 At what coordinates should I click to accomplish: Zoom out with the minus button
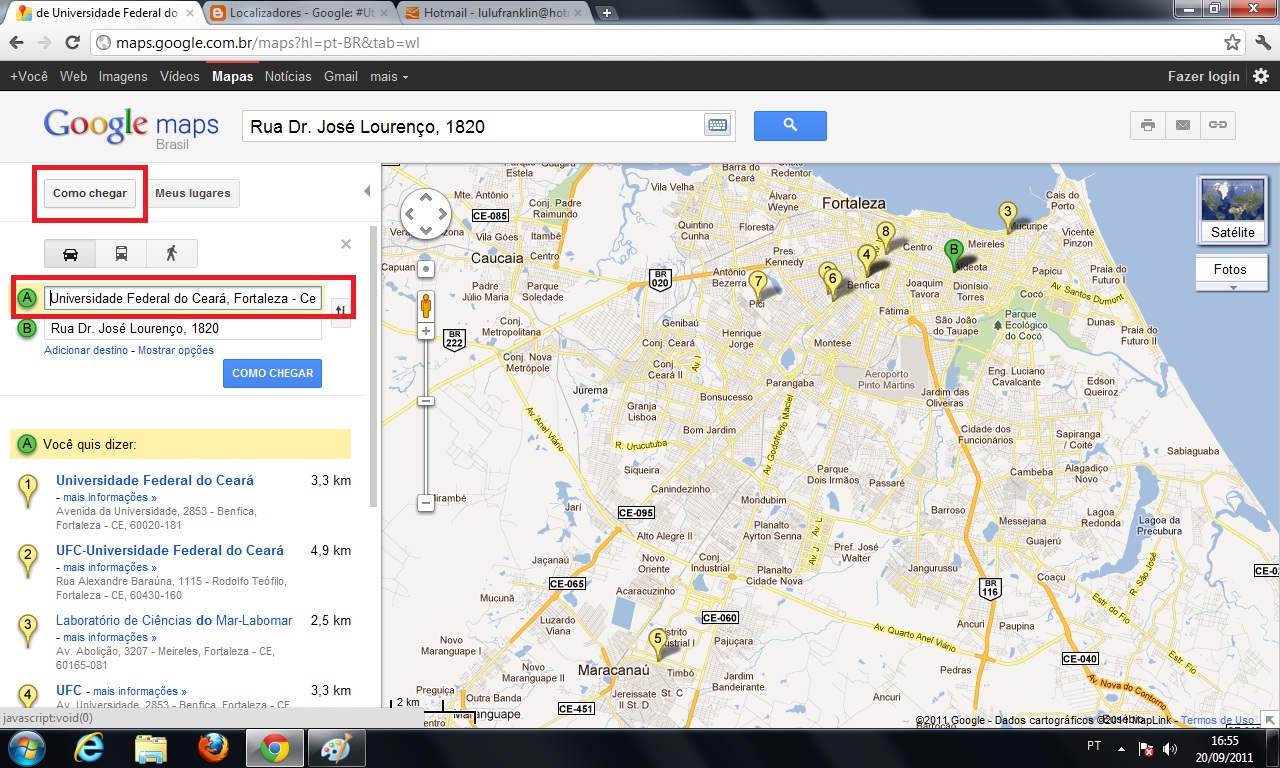pyautogui.click(x=426, y=503)
